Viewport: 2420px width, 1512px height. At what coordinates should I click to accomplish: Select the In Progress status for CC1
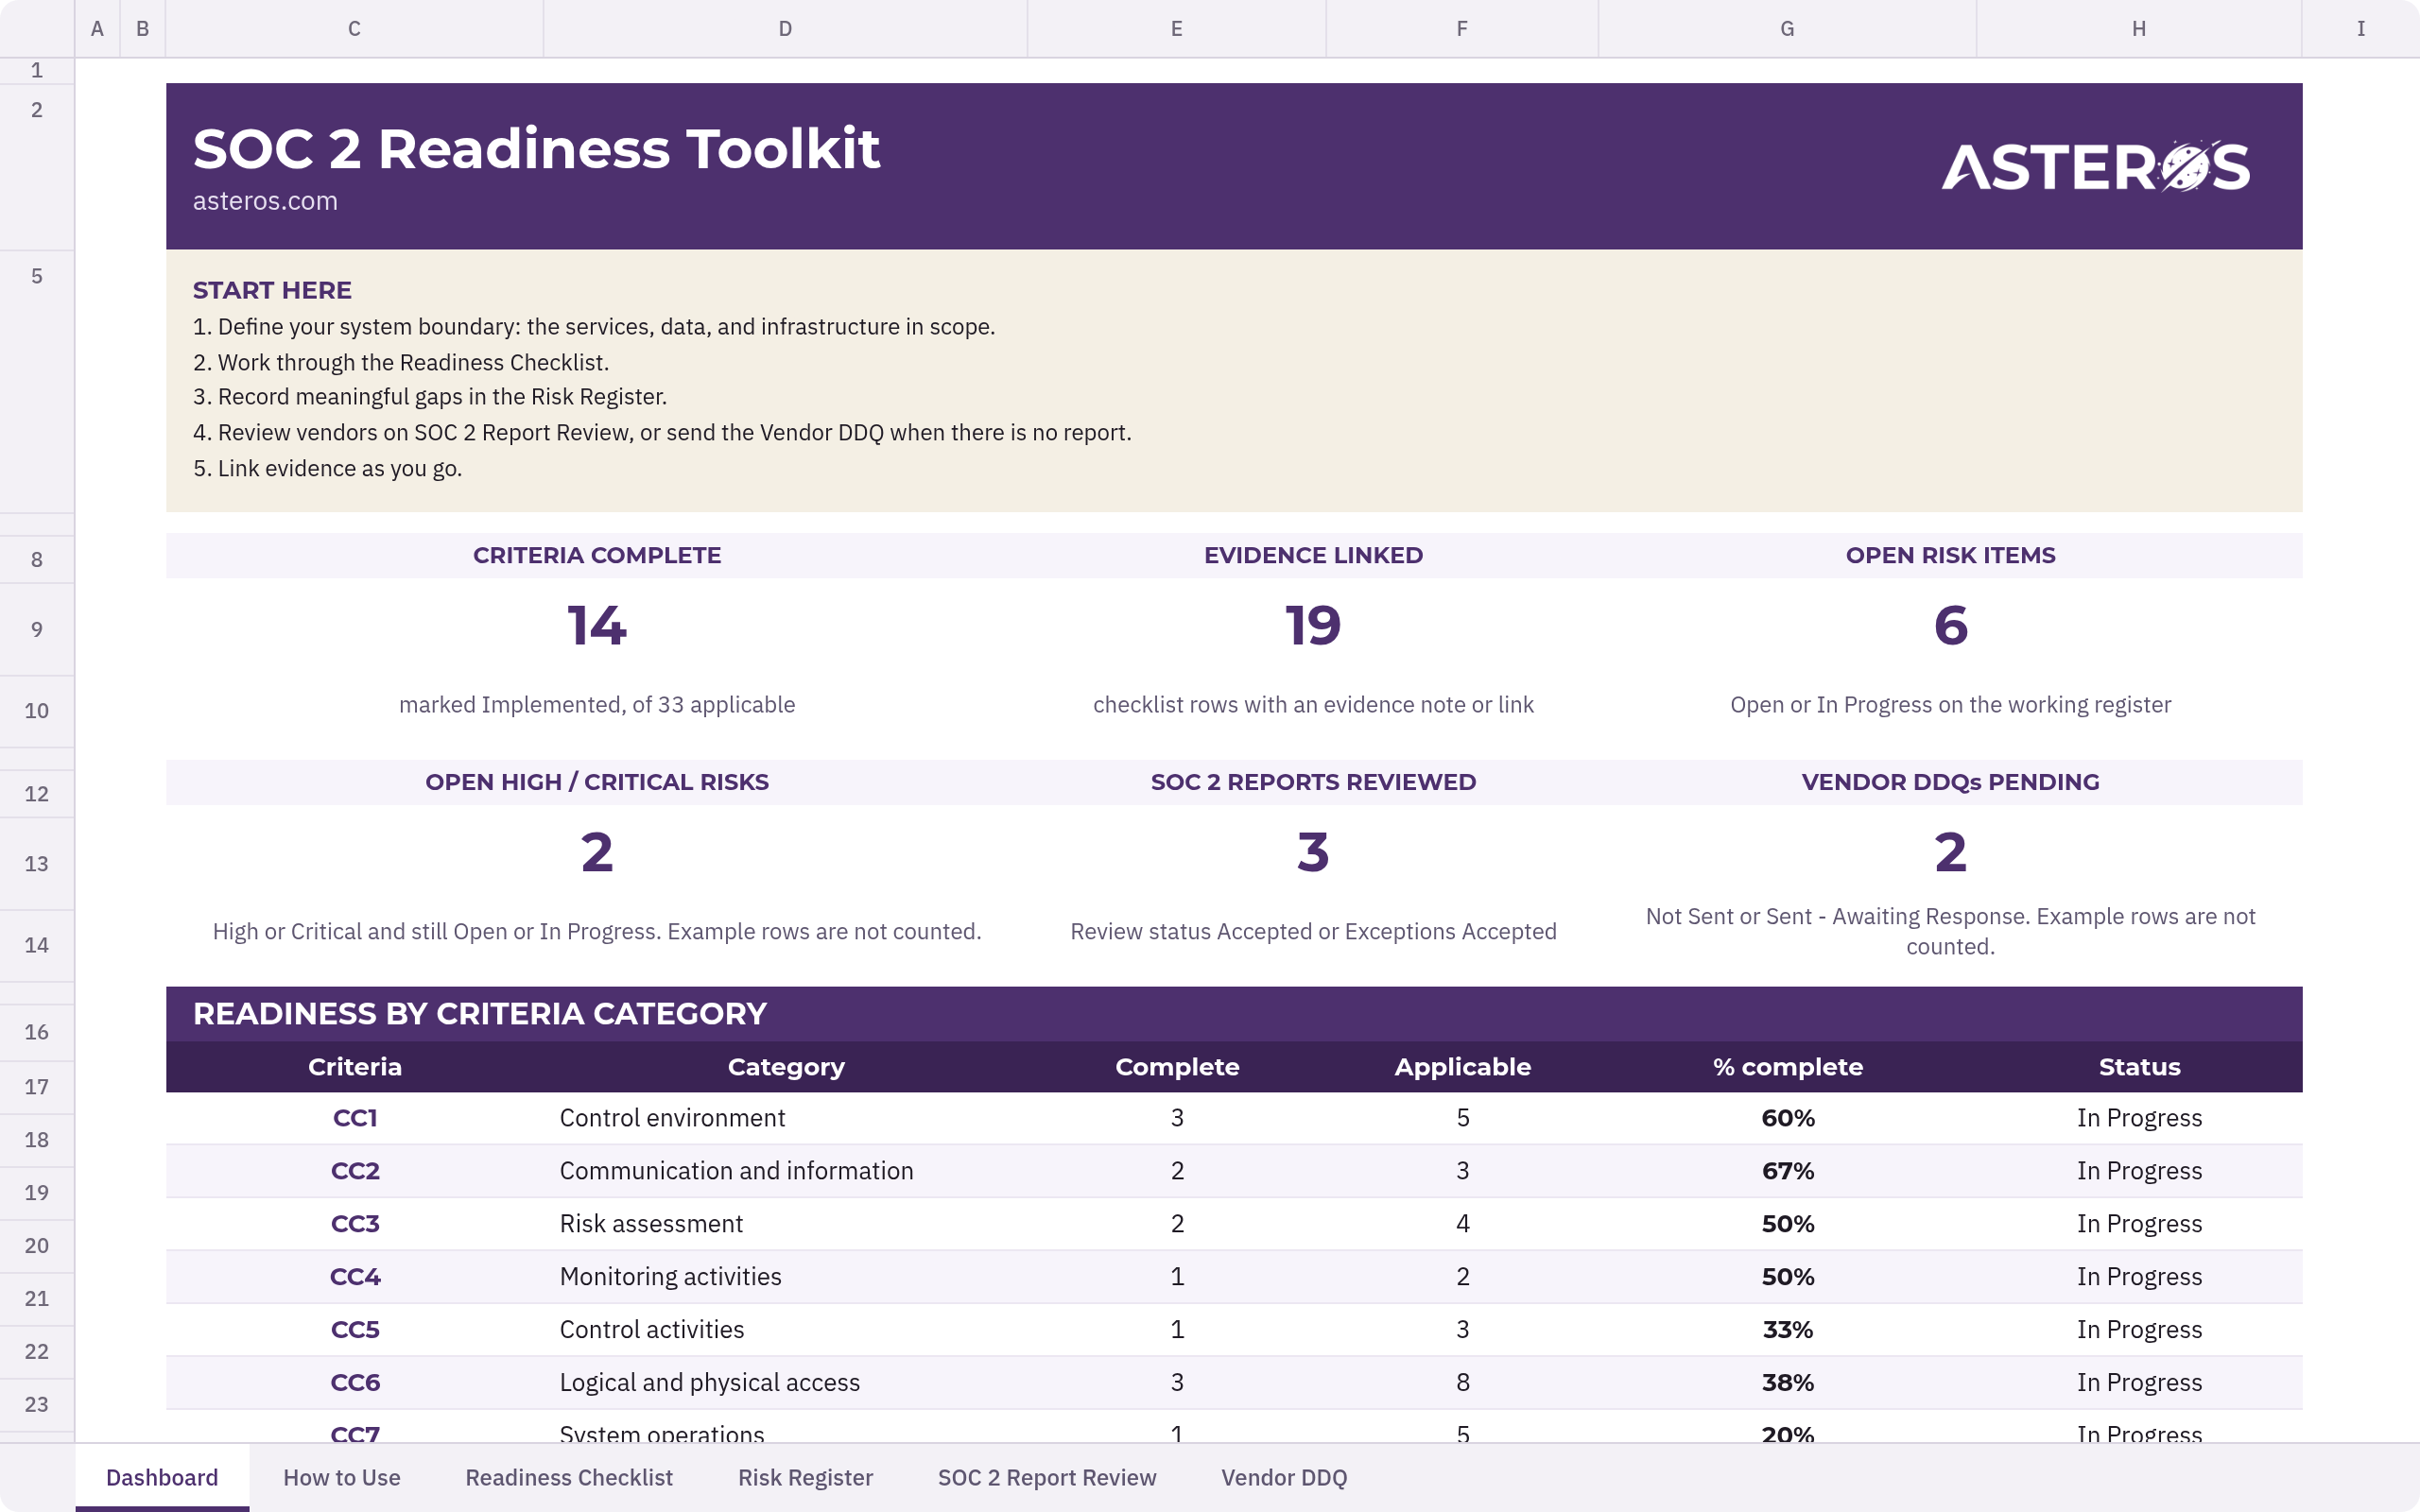coord(2139,1118)
